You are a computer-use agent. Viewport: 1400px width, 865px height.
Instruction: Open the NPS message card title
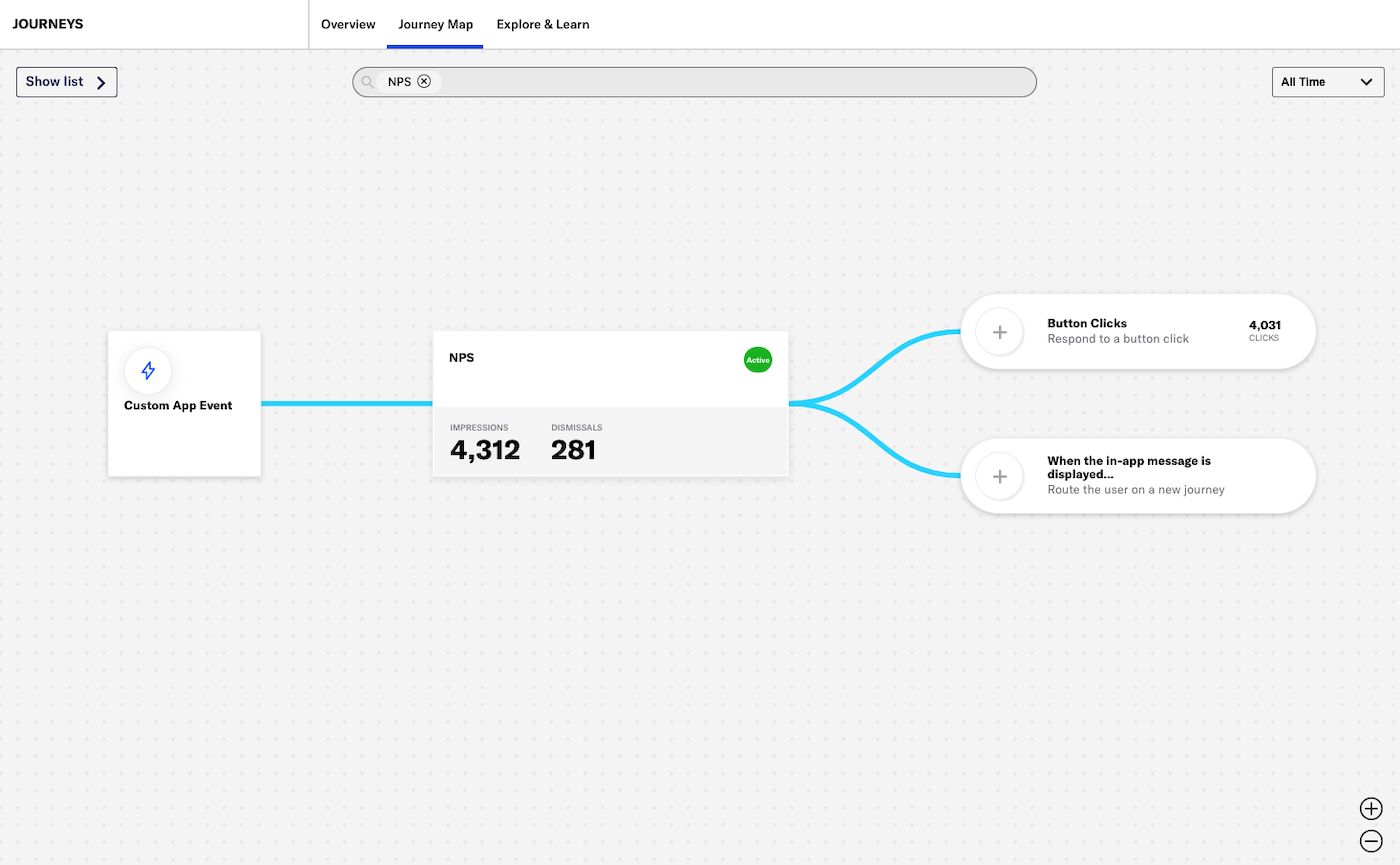[x=462, y=357]
